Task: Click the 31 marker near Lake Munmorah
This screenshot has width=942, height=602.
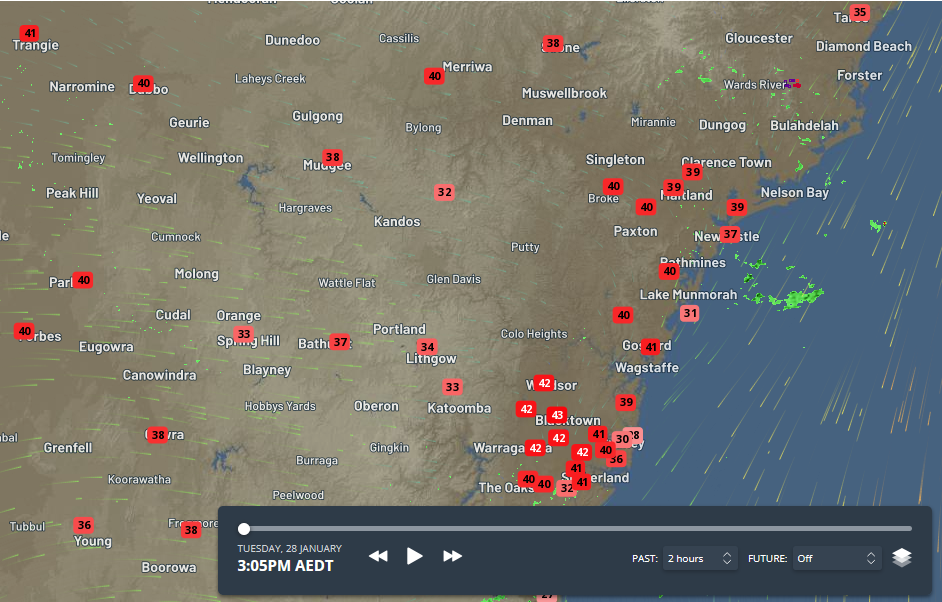Action: [x=689, y=313]
